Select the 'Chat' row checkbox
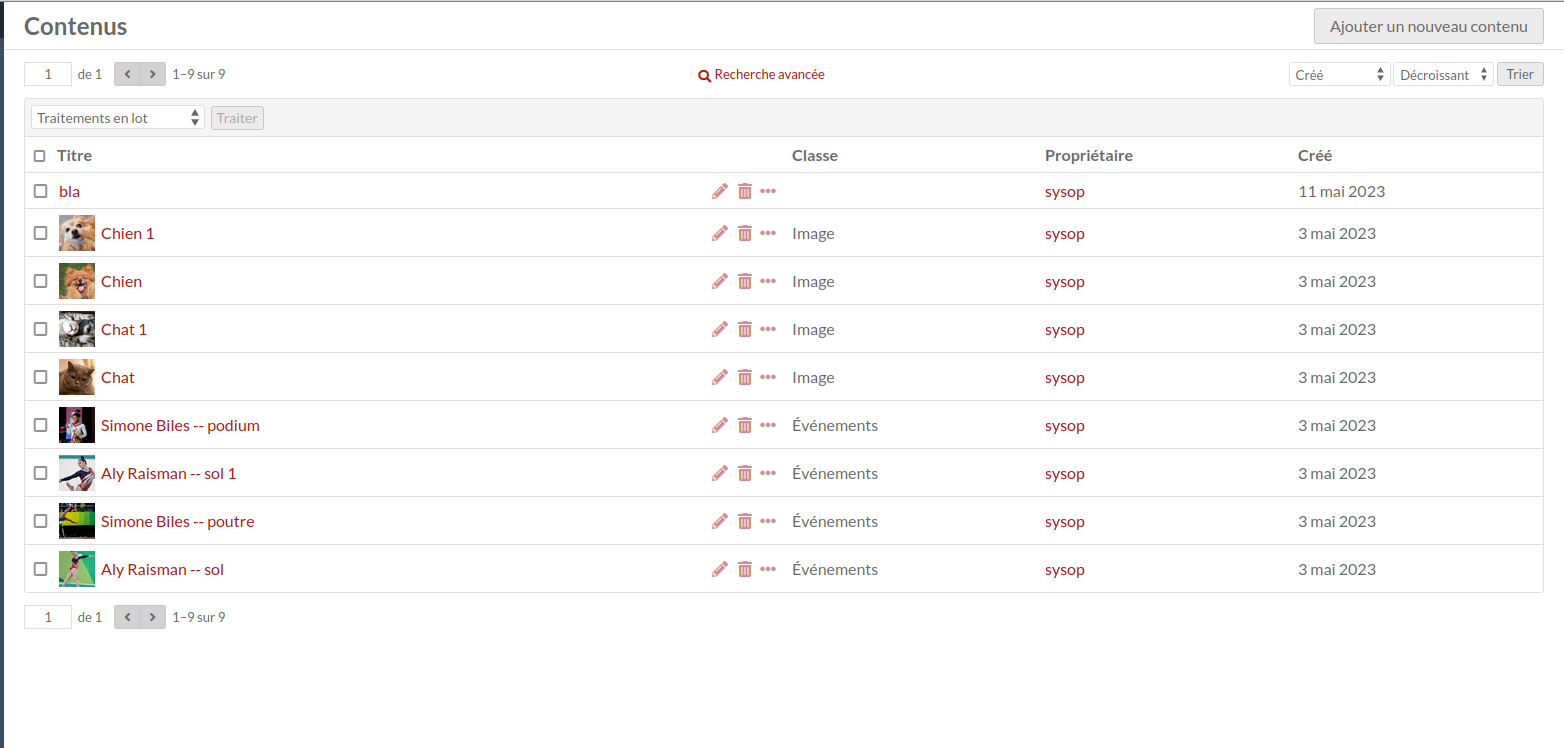This screenshot has width=1564, height=748. tap(41, 377)
